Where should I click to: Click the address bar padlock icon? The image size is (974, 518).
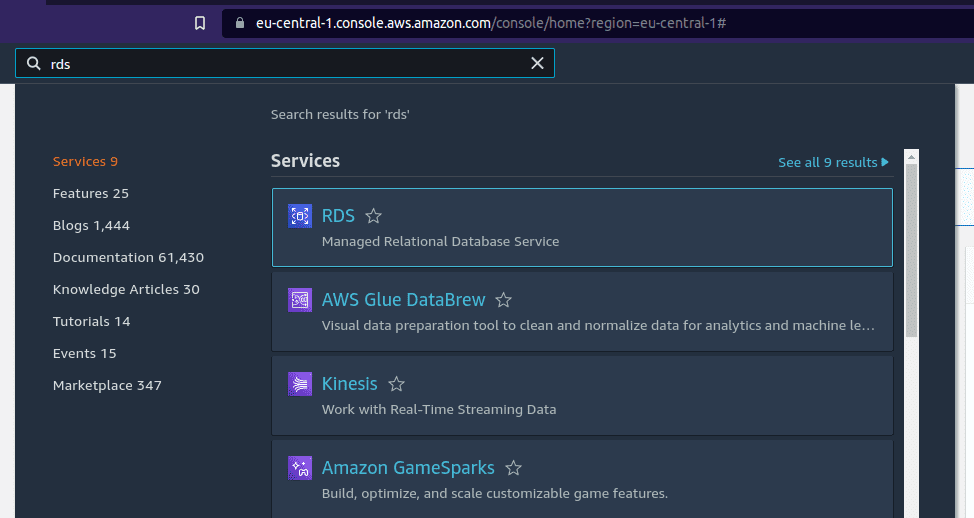tap(238, 23)
